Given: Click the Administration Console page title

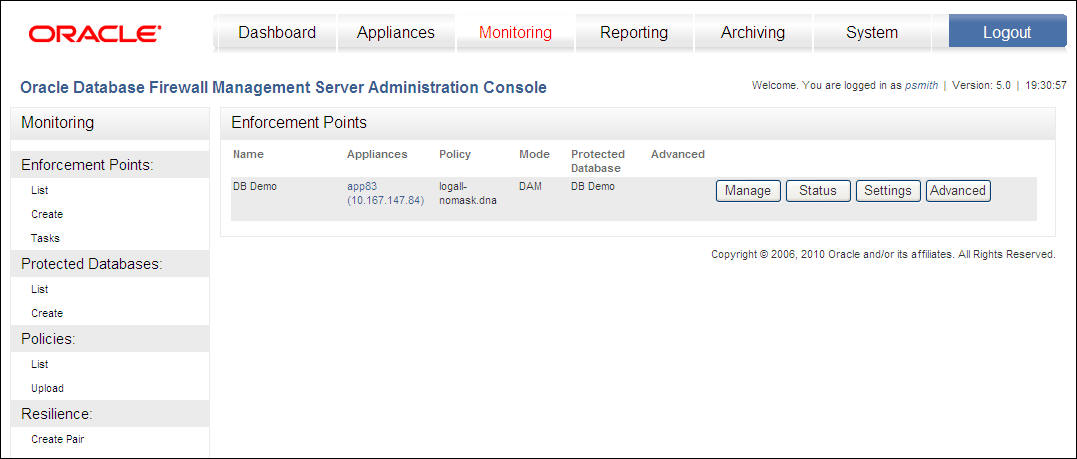Looking at the screenshot, I should click(x=284, y=88).
